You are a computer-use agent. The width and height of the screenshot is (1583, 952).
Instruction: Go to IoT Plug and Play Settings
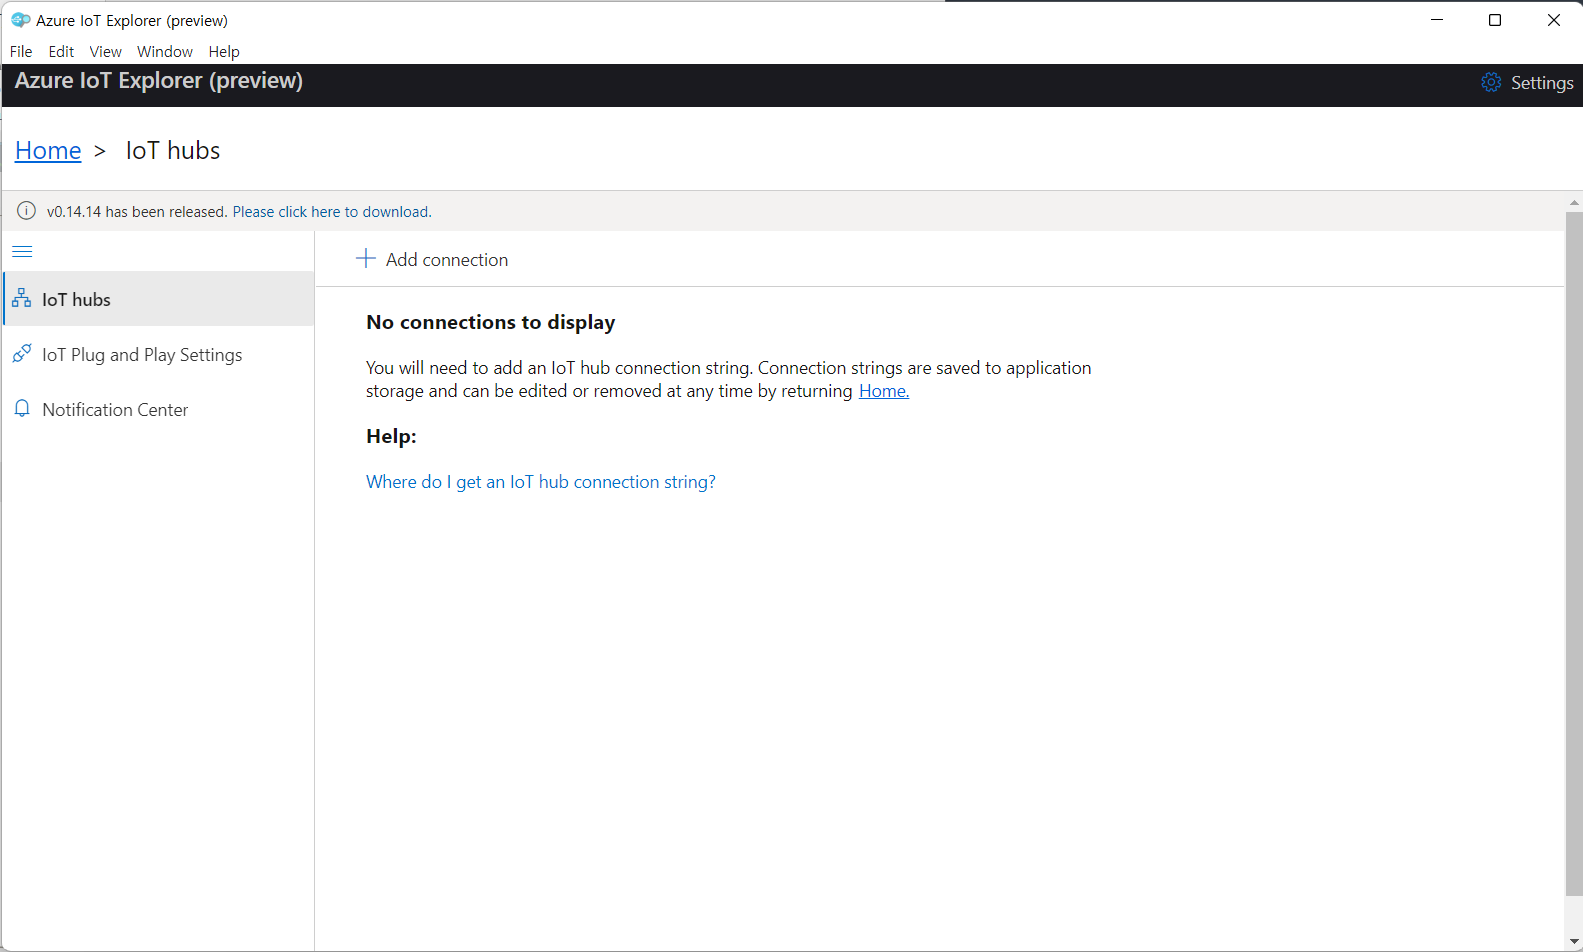159,354
